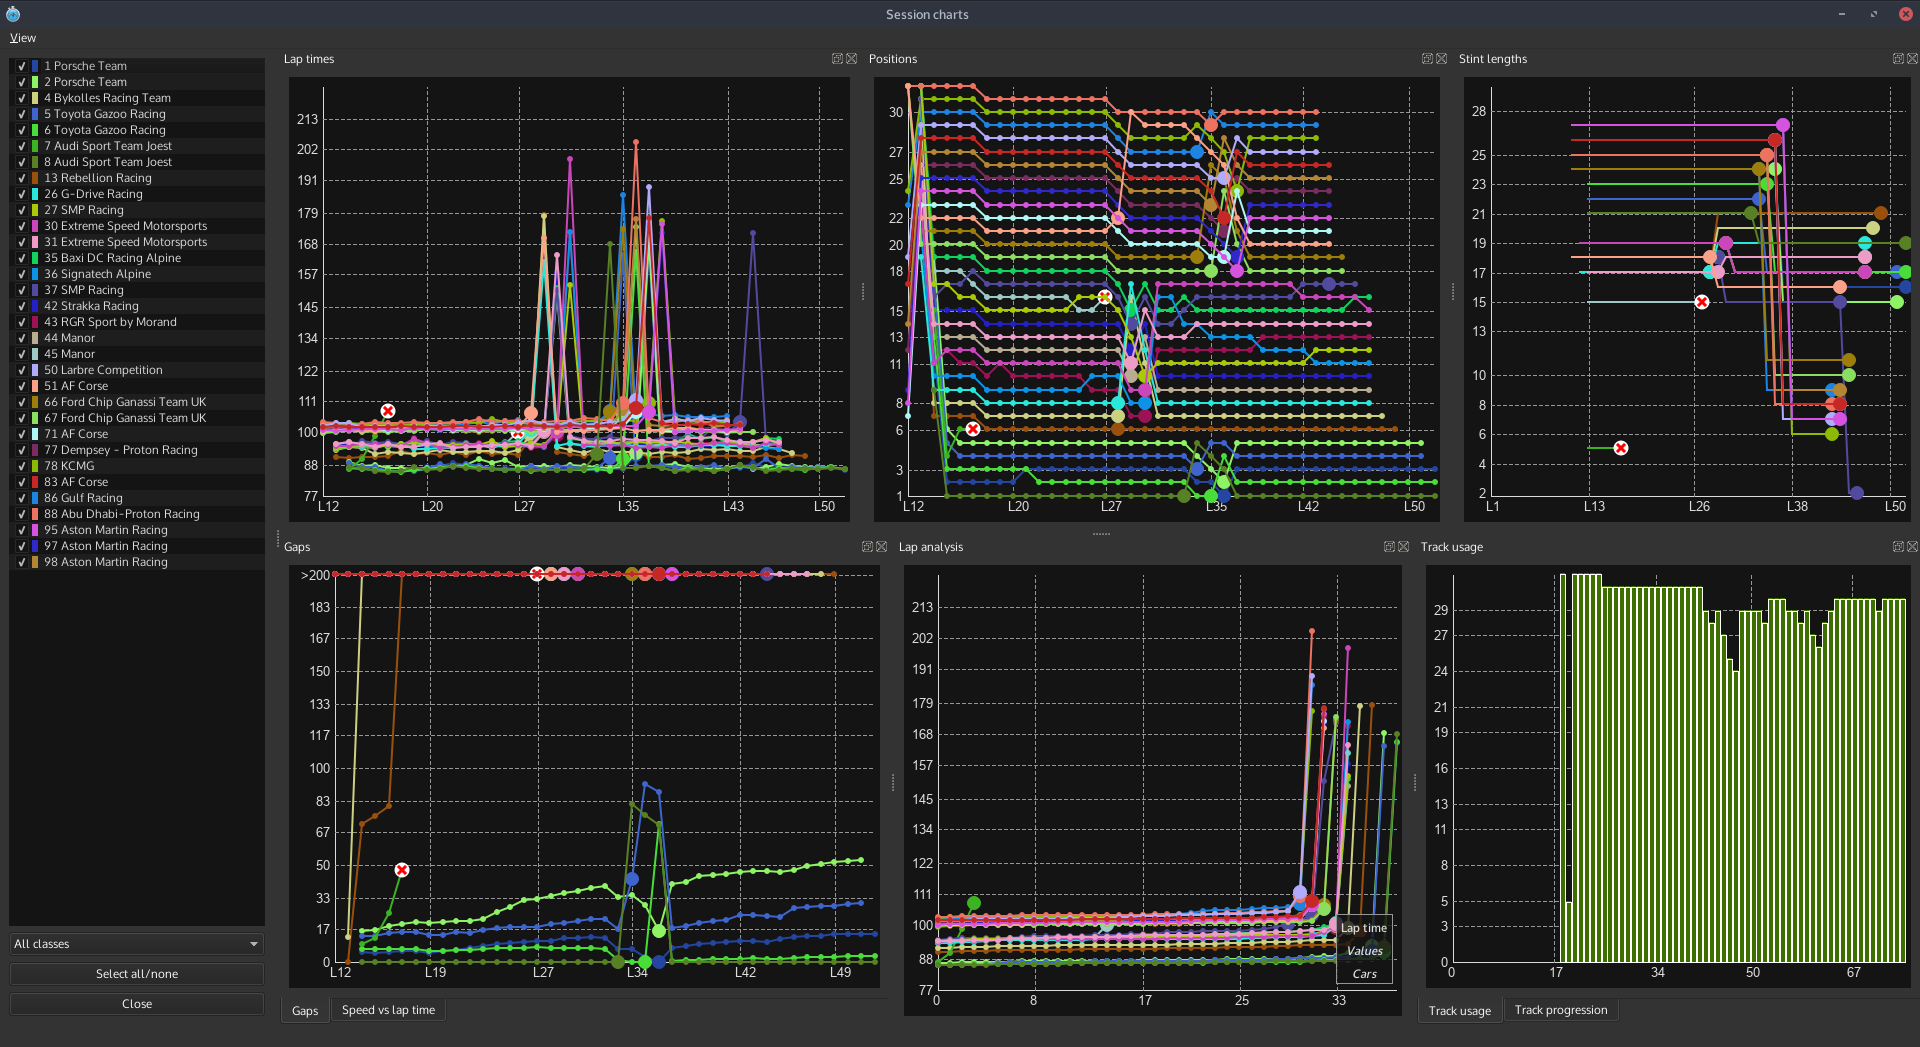Click red retirement marker in Stint lengths chart
1920x1047 pixels.
(1702, 302)
